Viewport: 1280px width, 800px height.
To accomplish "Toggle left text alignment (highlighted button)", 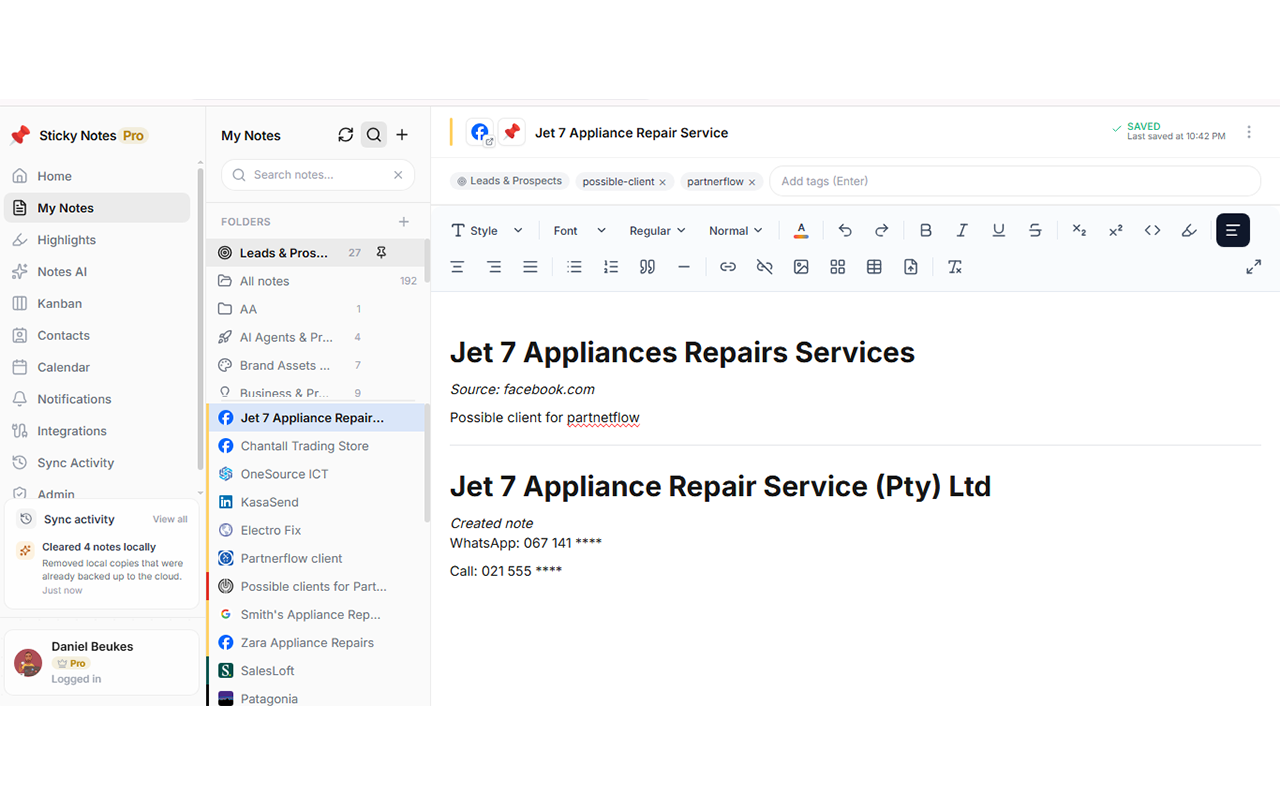I will pos(1233,230).
